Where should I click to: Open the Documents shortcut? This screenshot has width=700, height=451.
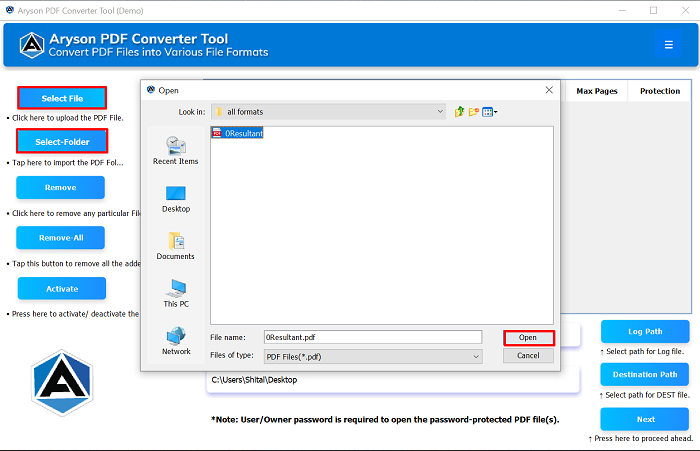175,246
